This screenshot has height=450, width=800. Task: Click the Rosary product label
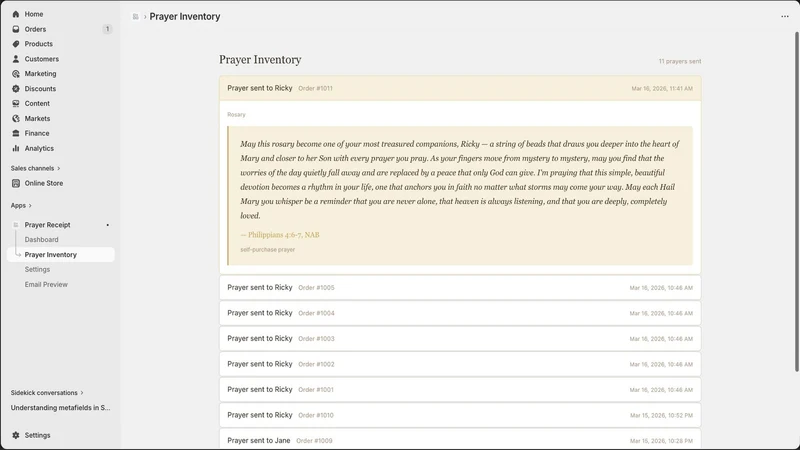tap(236, 115)
